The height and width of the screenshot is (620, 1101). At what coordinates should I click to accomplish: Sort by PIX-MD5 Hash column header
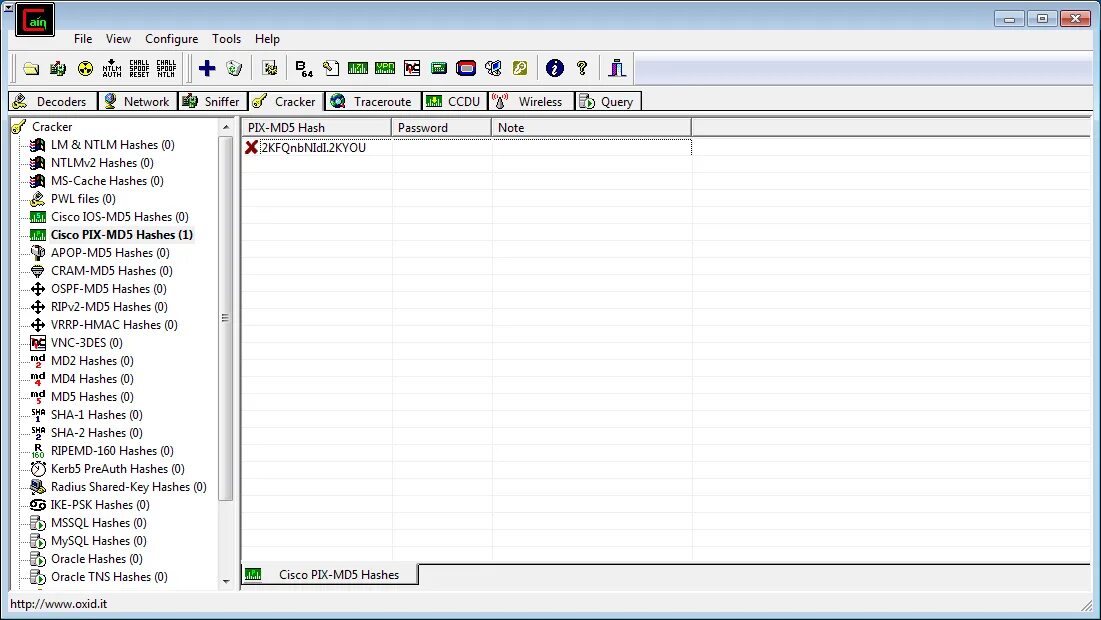[x=316, y=127]
